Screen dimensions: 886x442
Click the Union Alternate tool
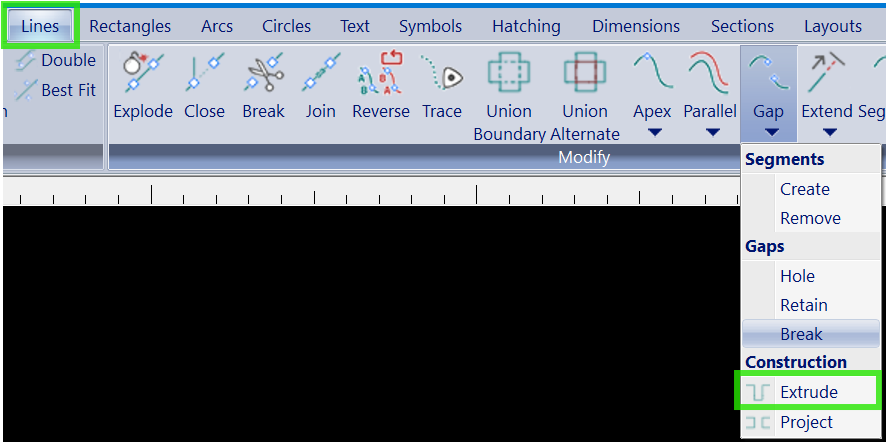click(585, 96)
